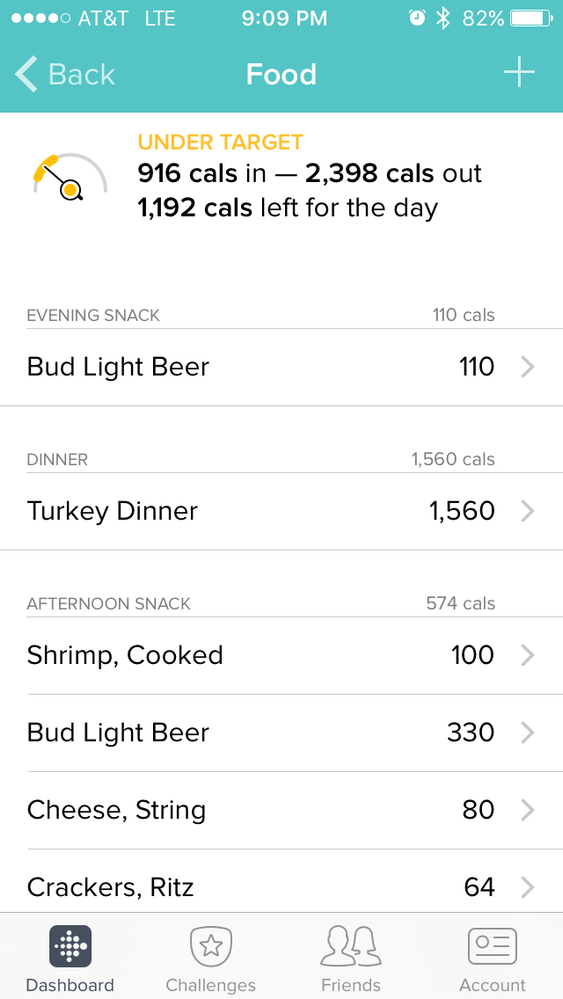Tap the alarm clock status icon
Image resolution: width=563 pixels, height=999 pixels.
coord(417,18)
